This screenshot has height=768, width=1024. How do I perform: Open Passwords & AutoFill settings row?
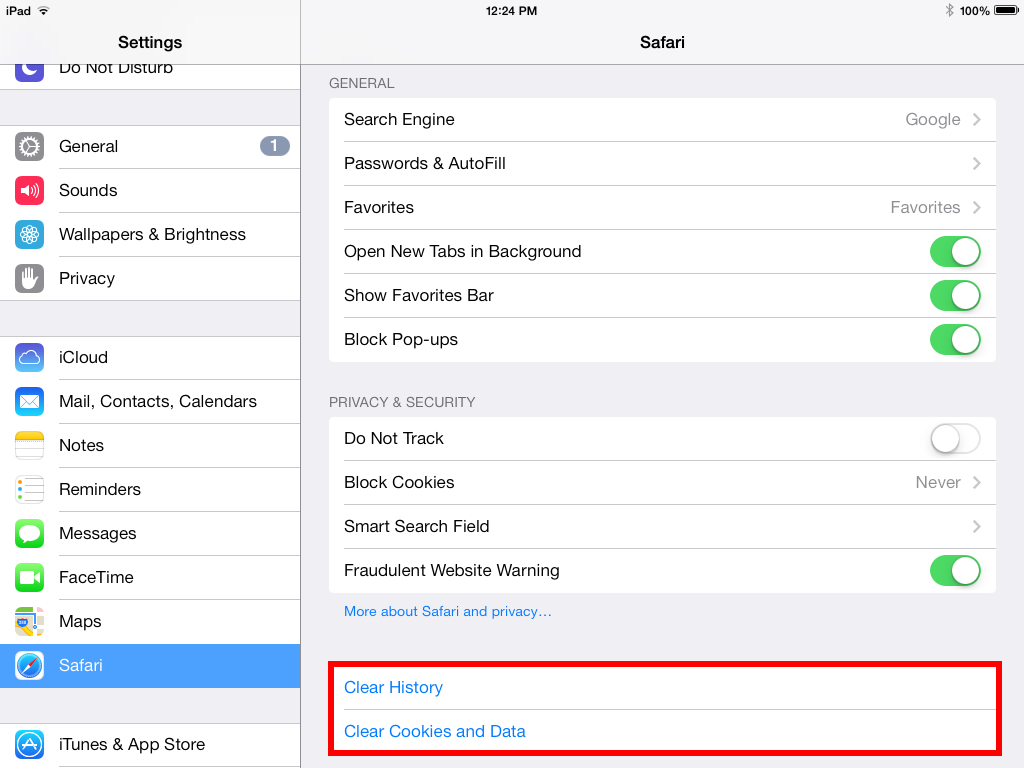pyautogui.click(x=662, y=164)
